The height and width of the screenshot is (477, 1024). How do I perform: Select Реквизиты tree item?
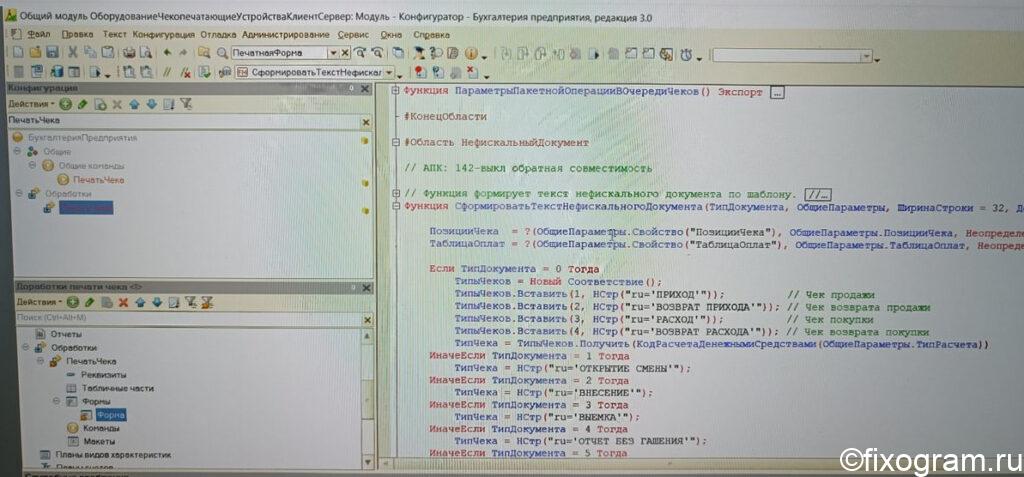click(x=104, y=374)
